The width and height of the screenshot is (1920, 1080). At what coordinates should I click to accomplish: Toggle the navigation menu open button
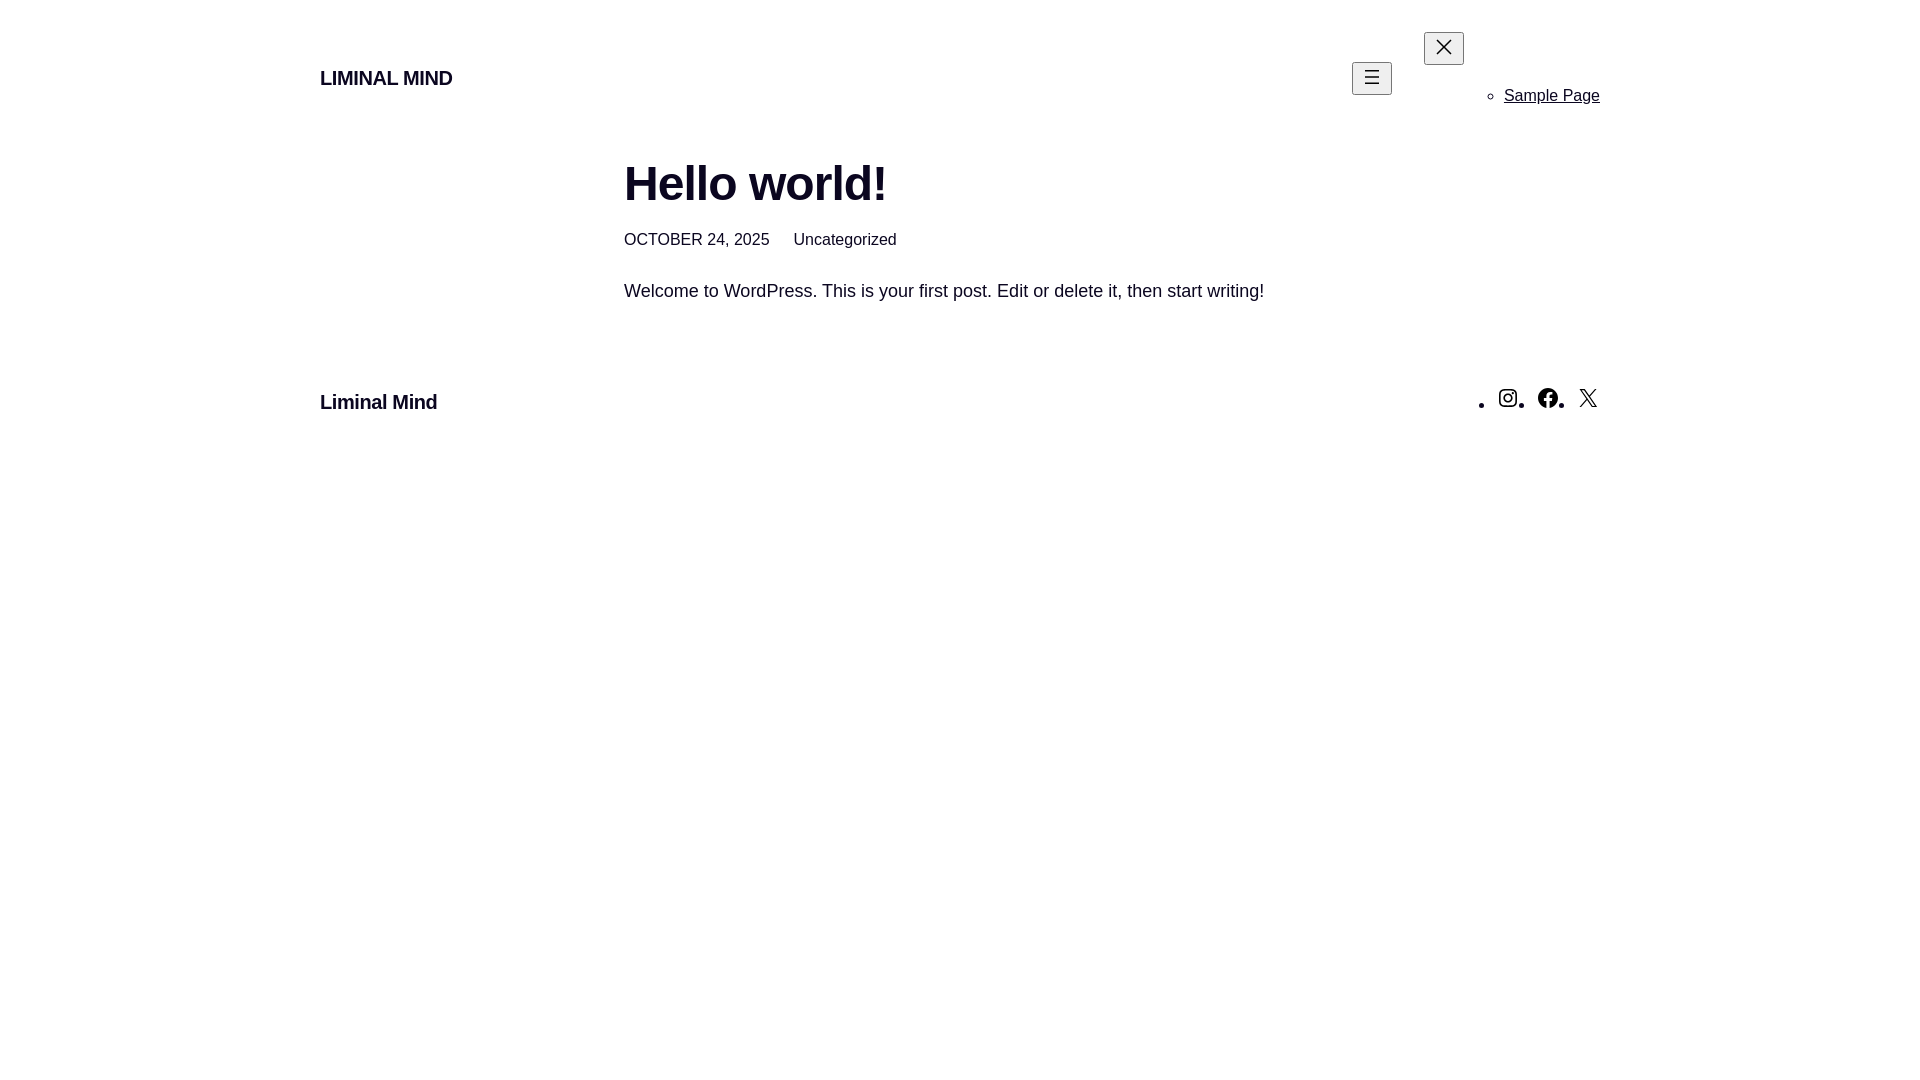coord(1372,78)
